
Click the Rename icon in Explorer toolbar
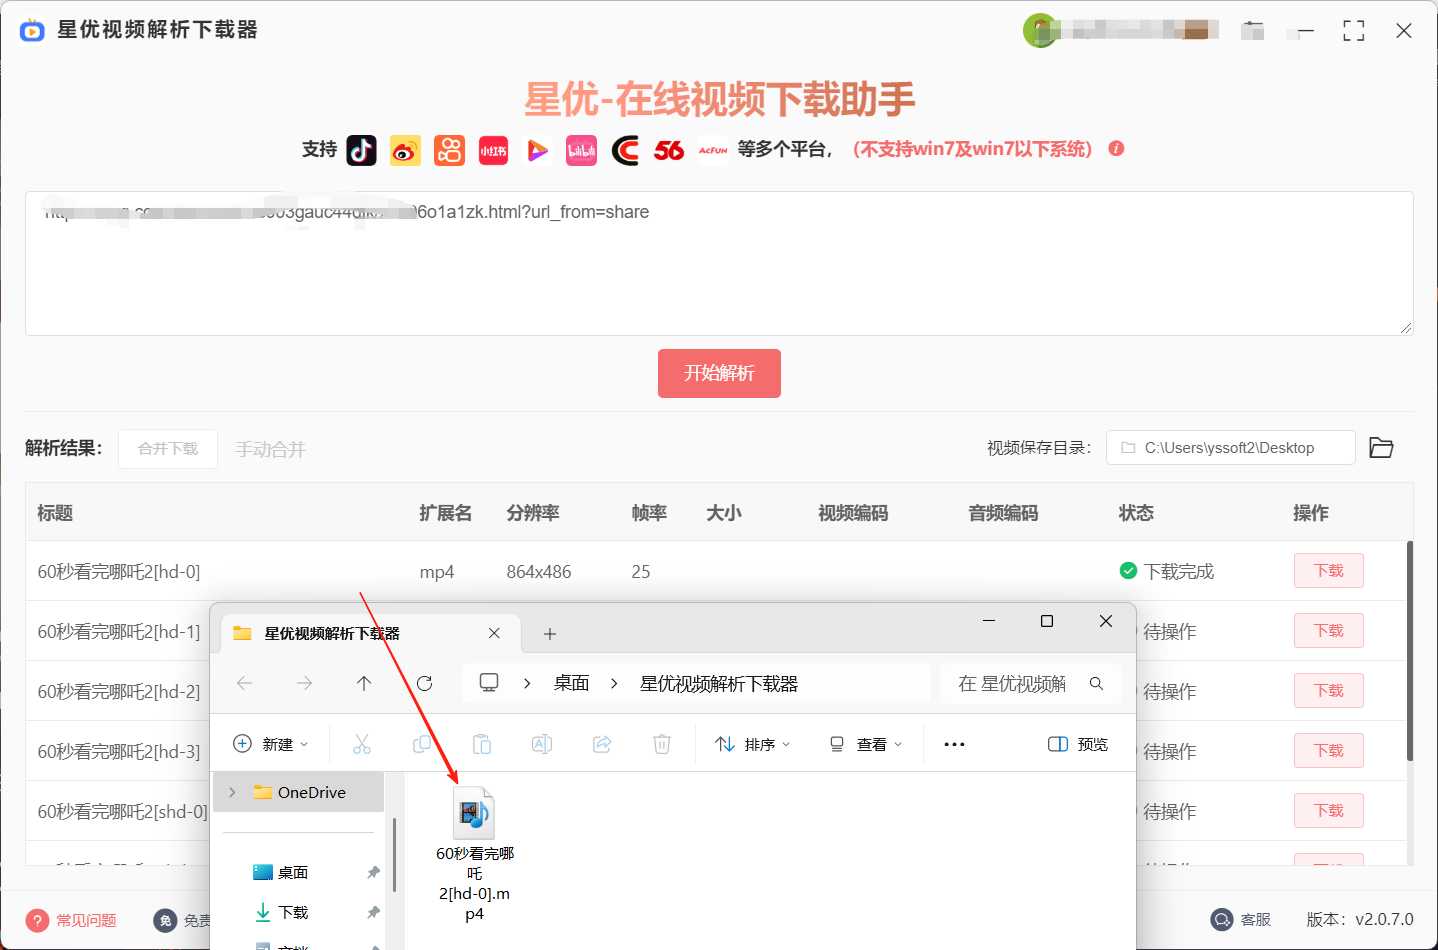542,744
